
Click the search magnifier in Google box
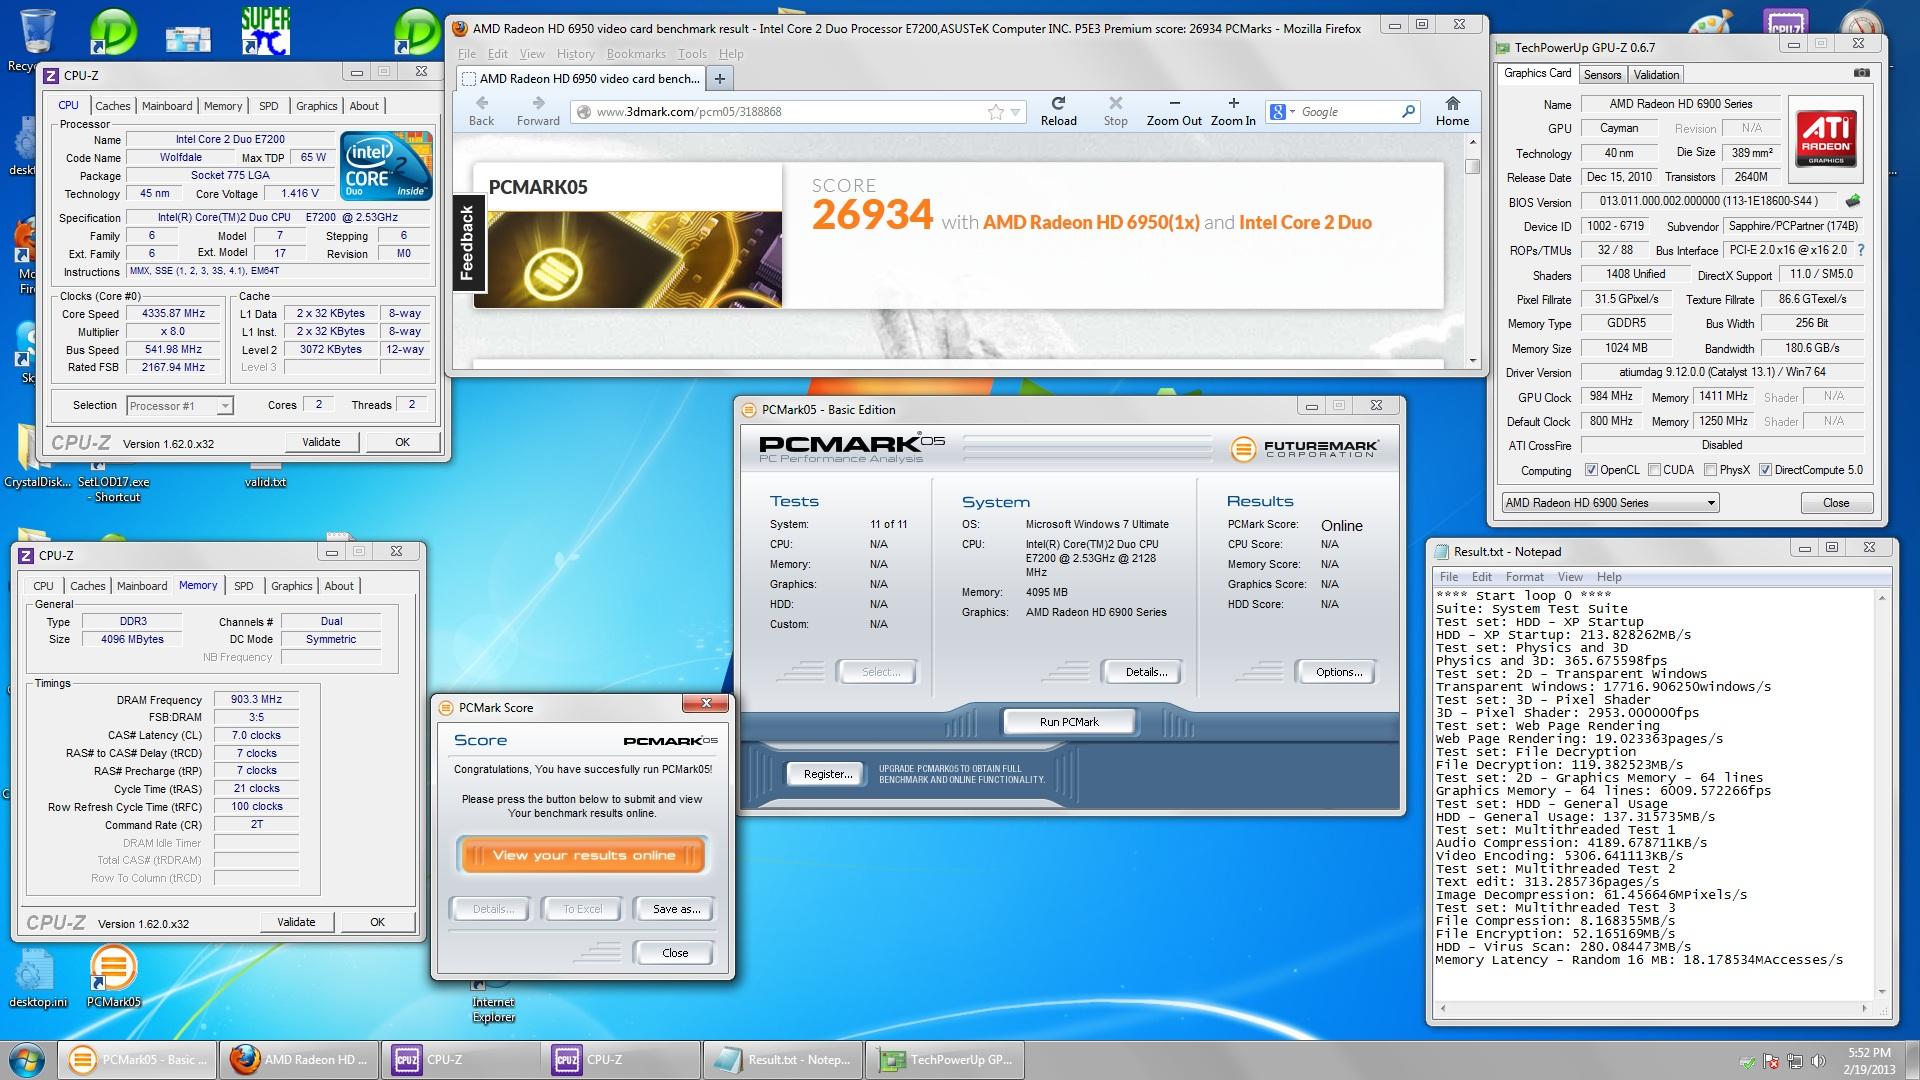pos(1408,112)
